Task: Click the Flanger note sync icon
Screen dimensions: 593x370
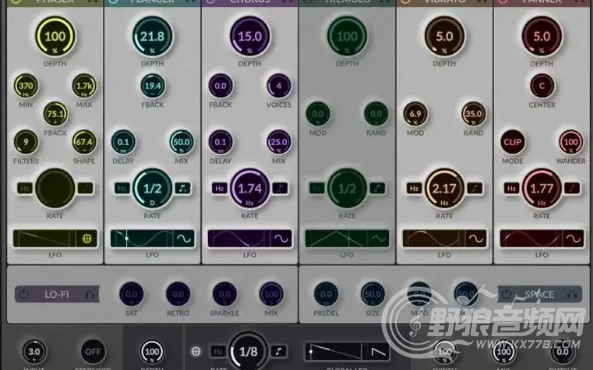Action: (183, 188)
